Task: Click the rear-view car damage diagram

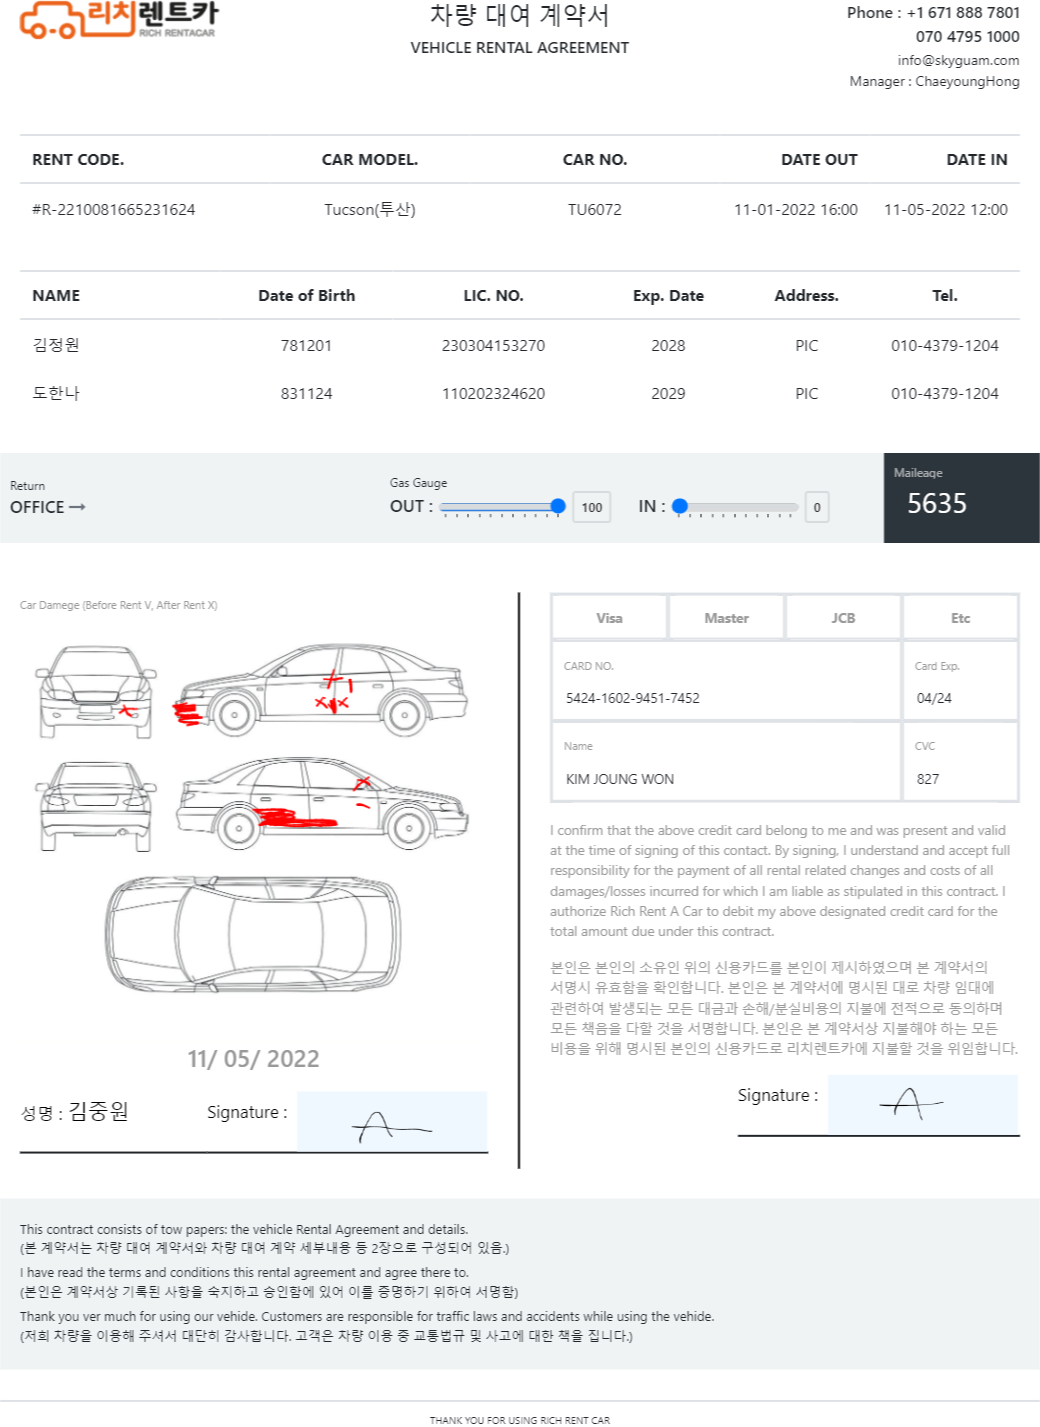Action: pos(96,806)
